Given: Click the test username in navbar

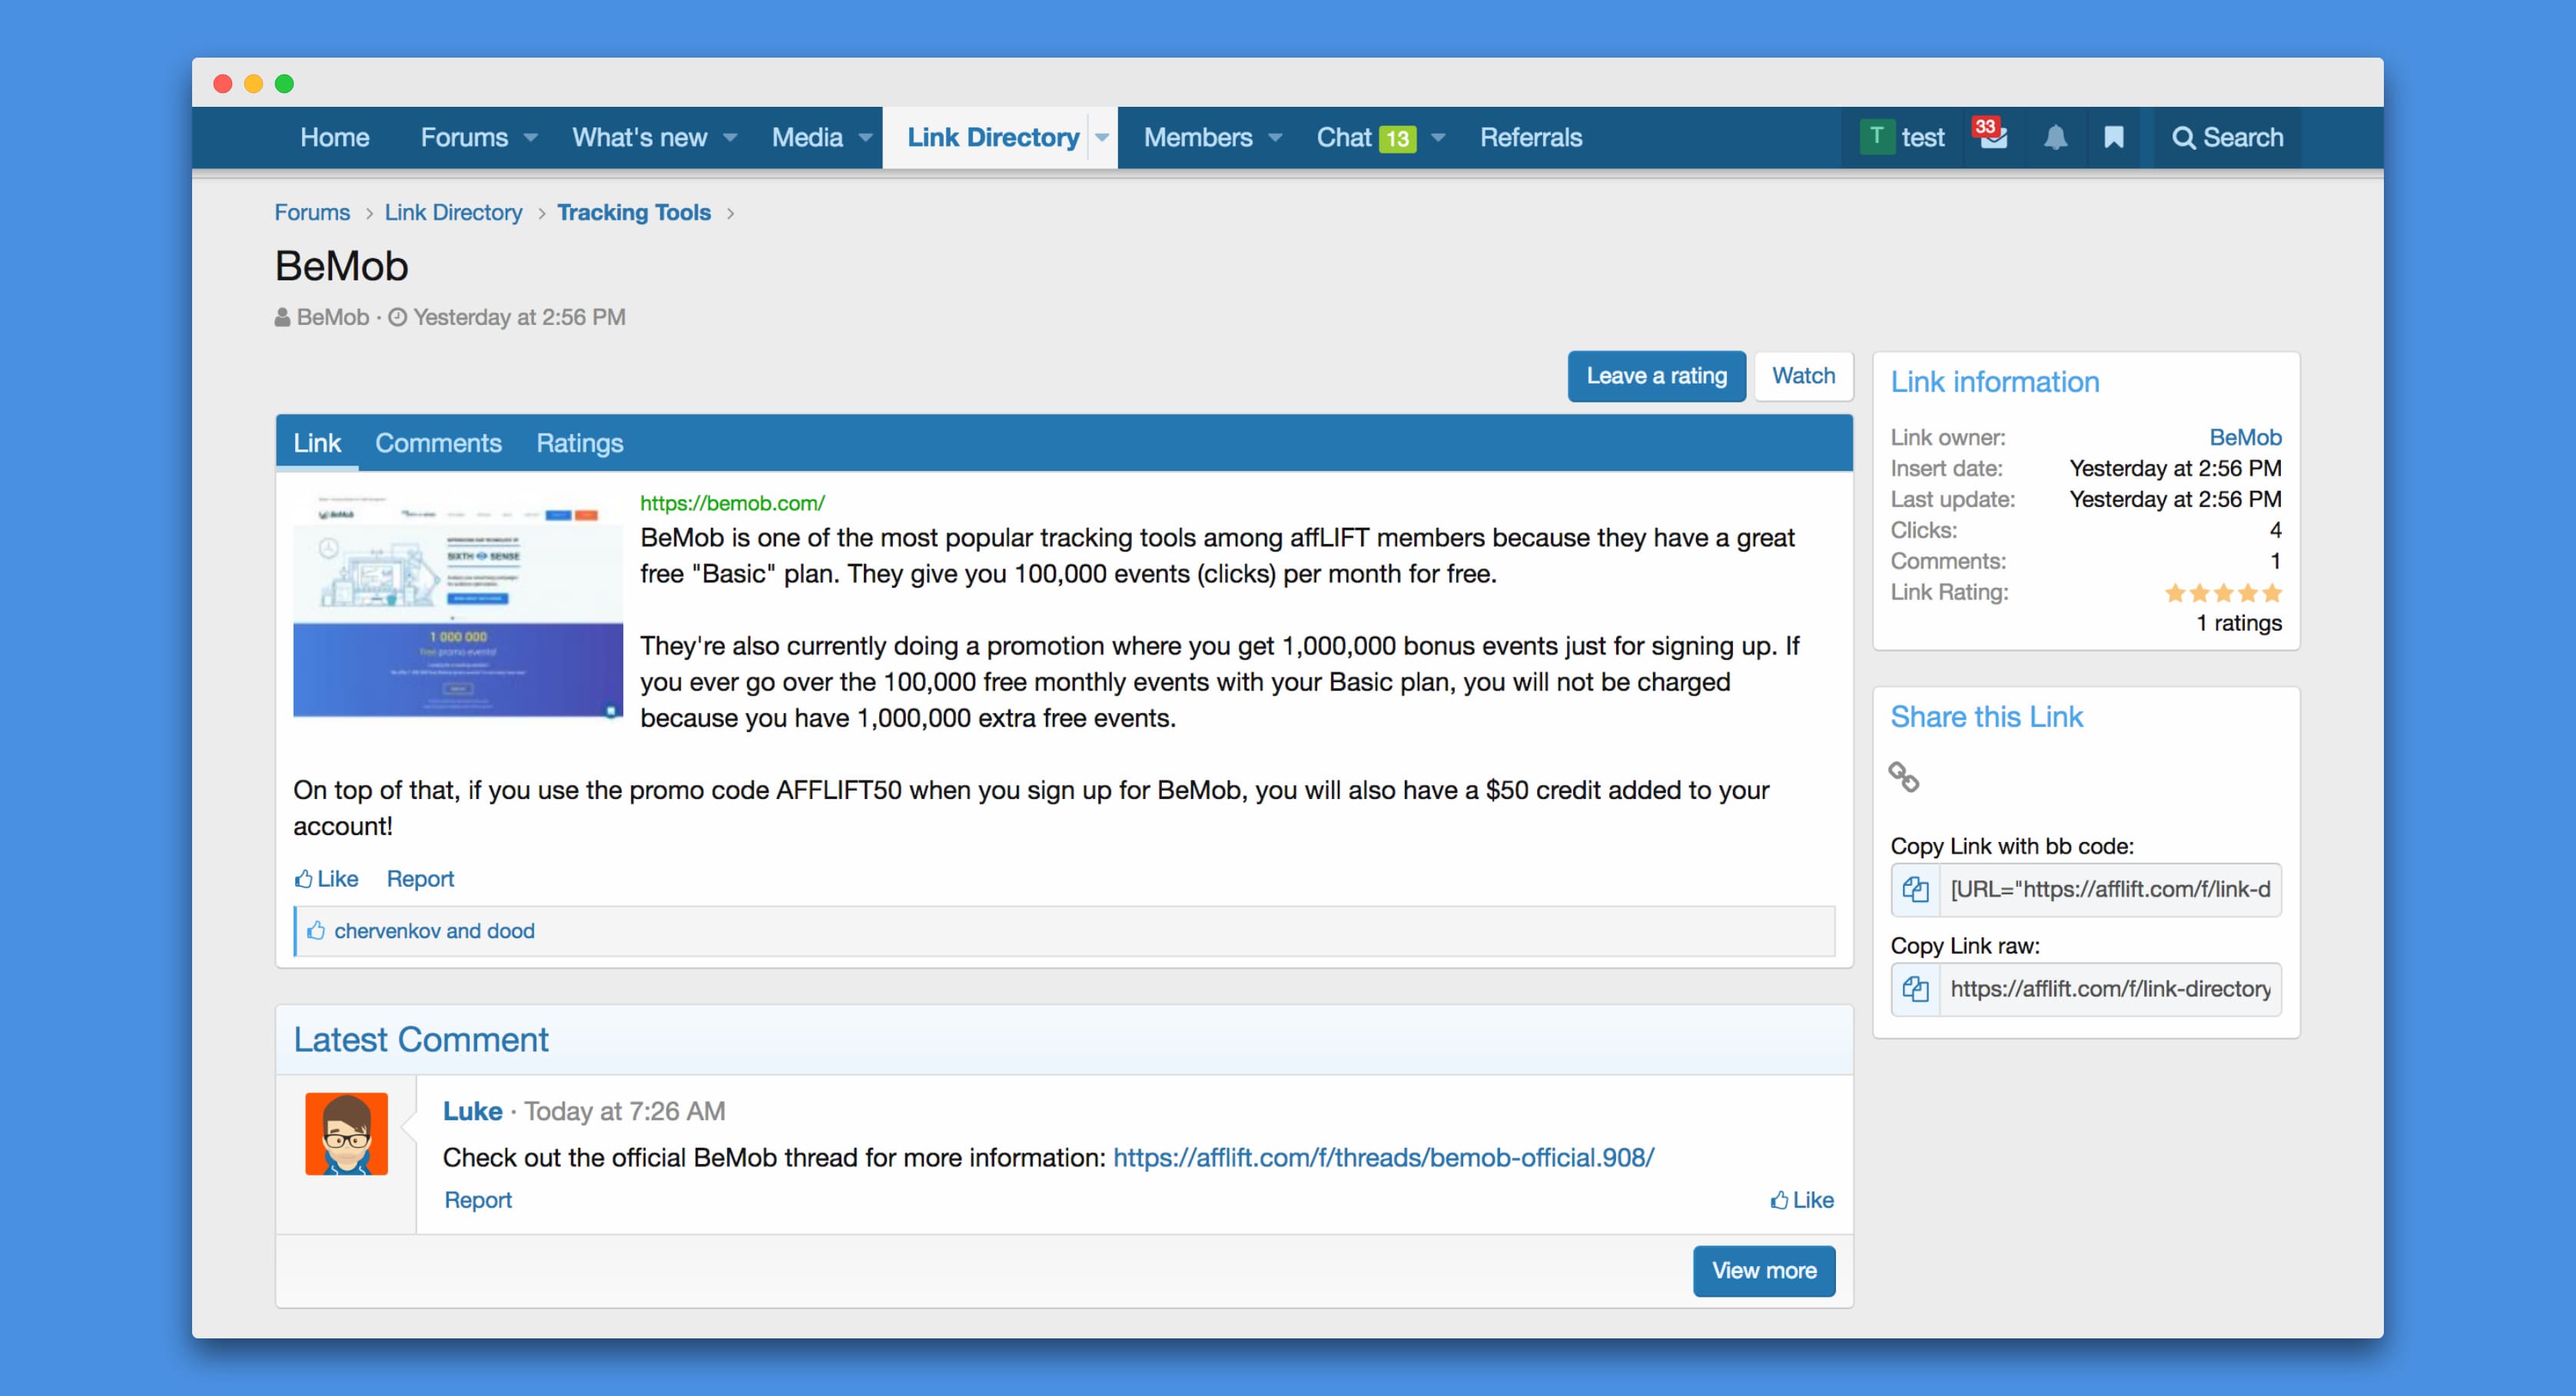Looking at the screenshot, I should (x=1923, y=137).
